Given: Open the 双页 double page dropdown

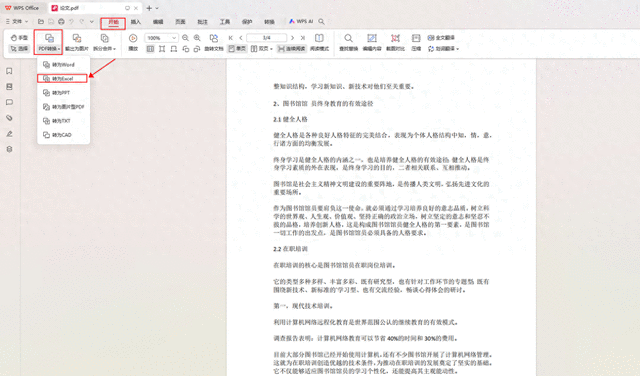Looking at the screenshot, I should 262,49.
